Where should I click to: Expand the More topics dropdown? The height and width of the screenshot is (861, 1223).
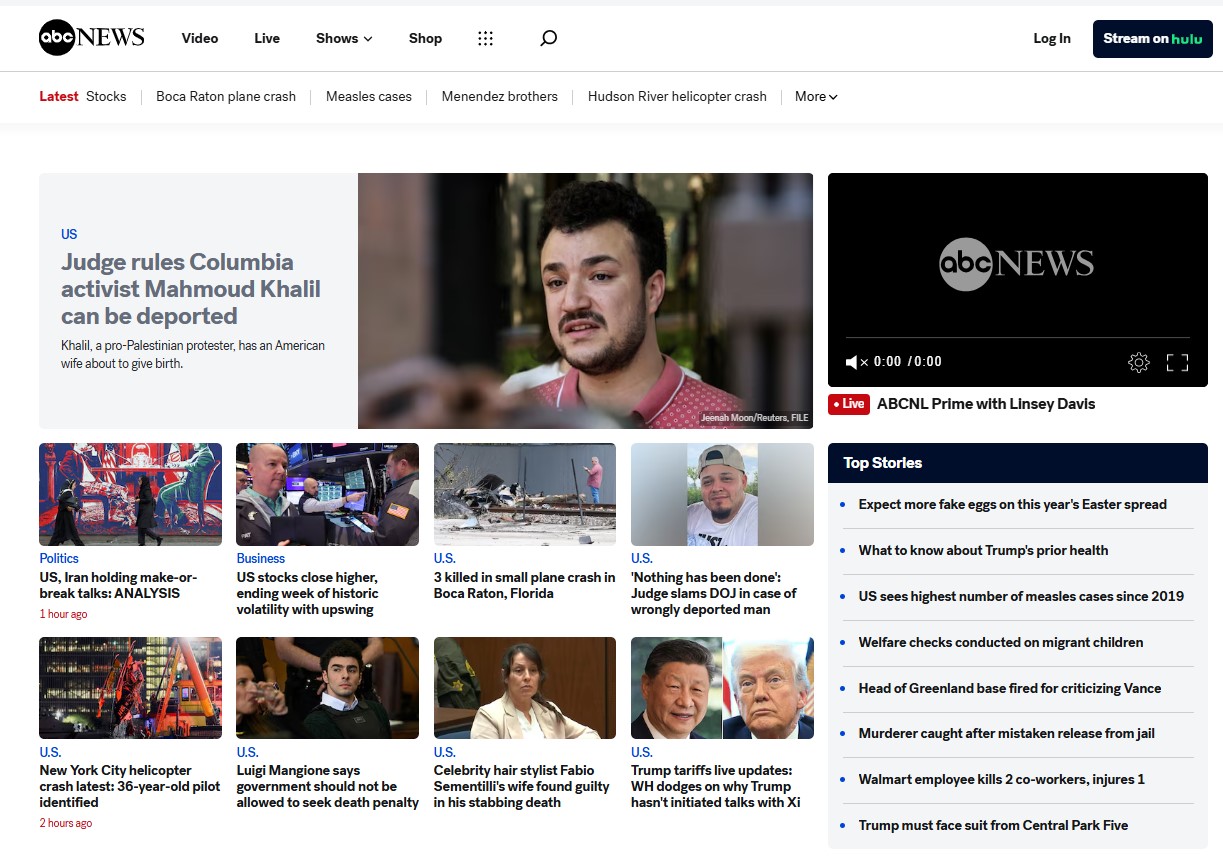[x=816, y=97]
